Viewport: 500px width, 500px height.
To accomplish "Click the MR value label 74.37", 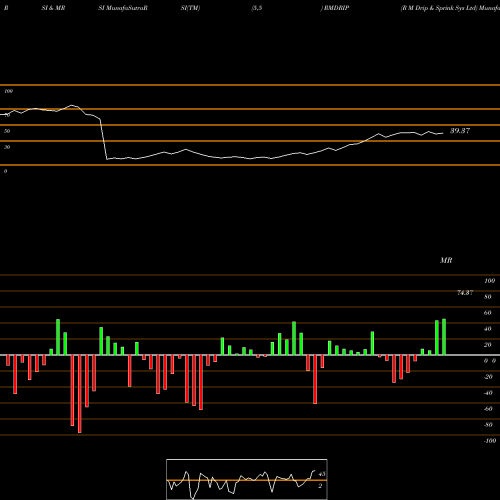I will point(465,293).
